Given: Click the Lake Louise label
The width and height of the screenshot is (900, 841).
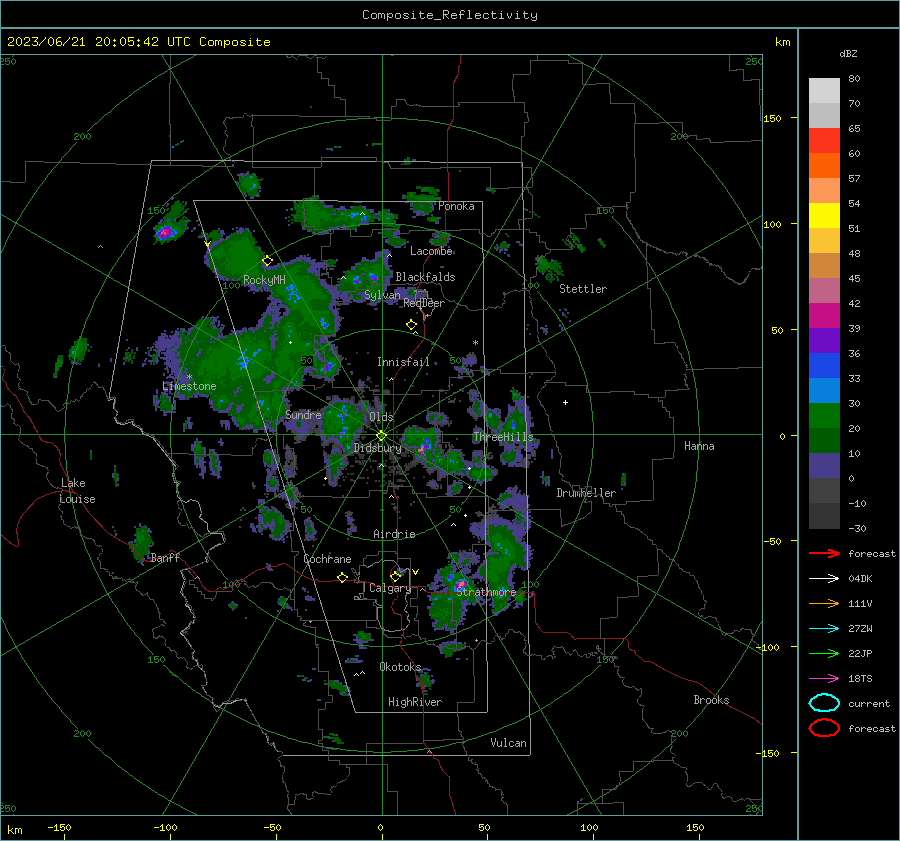Looking at the screenshot, I should tap(77, 491).
